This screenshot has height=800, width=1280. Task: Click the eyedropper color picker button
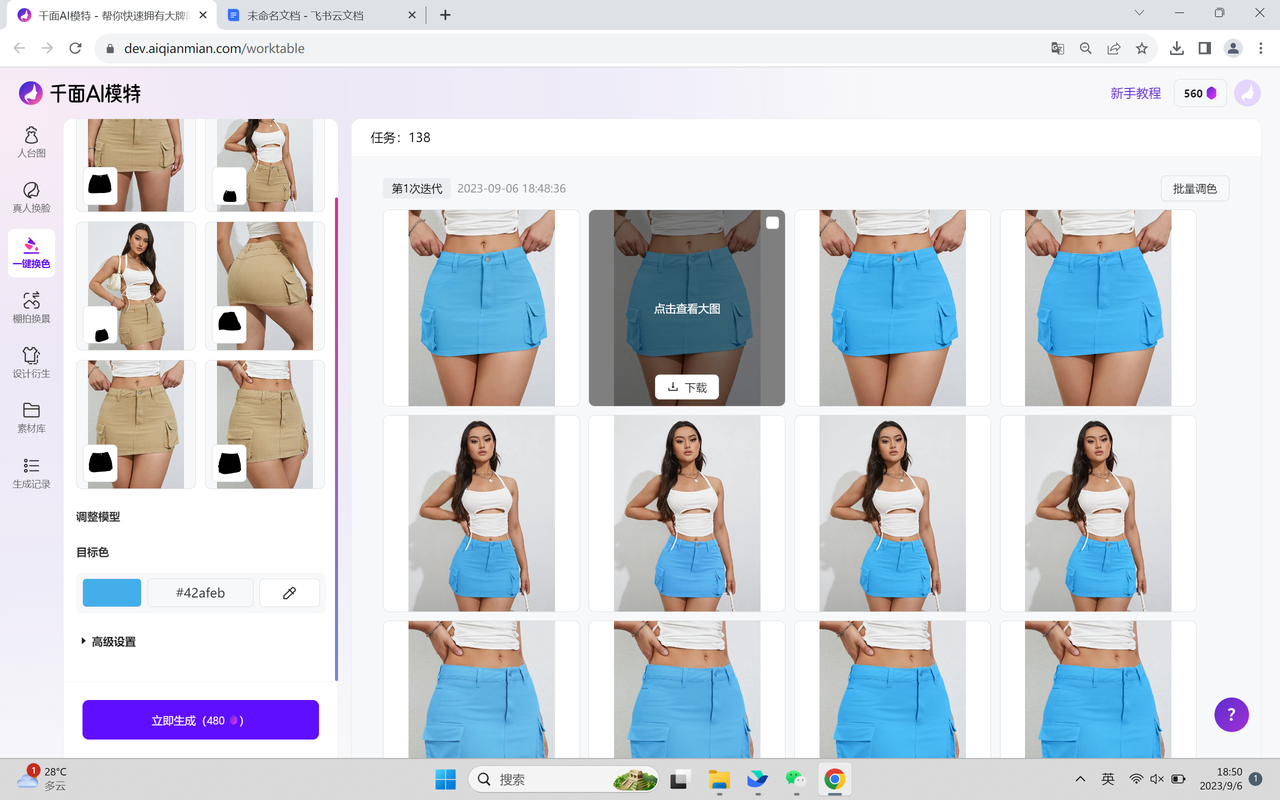point(290,593)
